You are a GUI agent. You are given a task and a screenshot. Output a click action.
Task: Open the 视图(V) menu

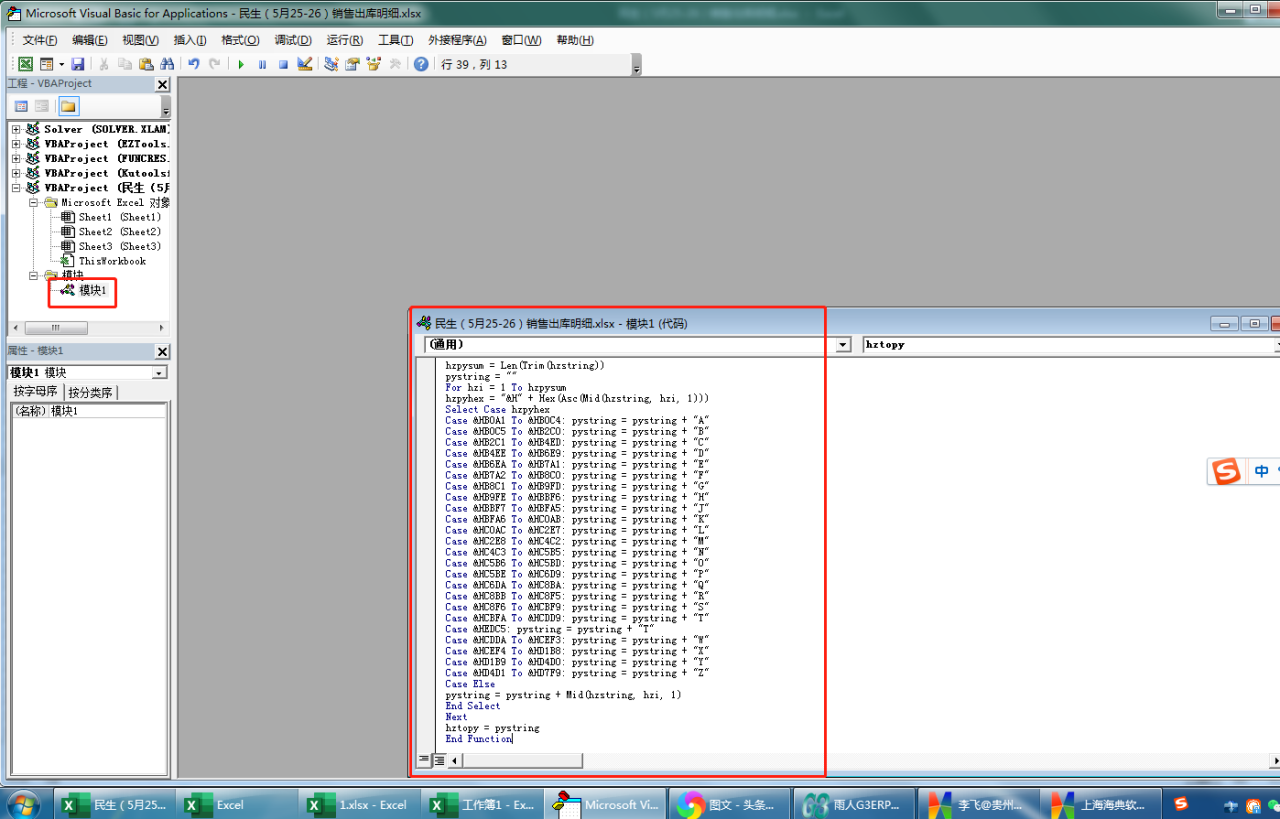140,40
